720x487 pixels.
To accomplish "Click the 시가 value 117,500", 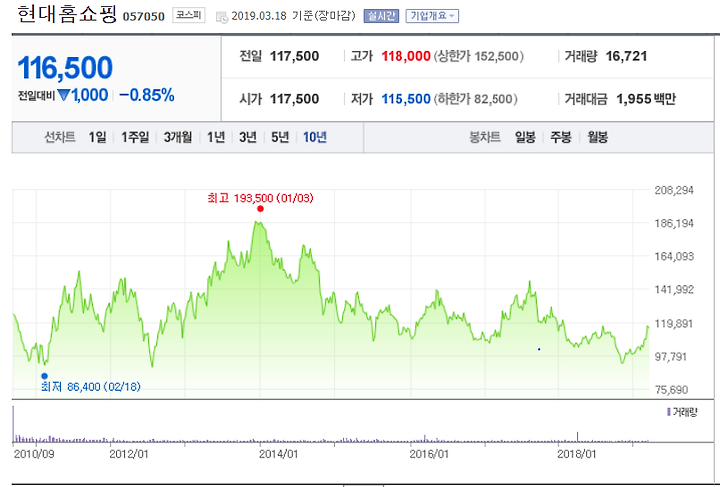I will [294, 99].
